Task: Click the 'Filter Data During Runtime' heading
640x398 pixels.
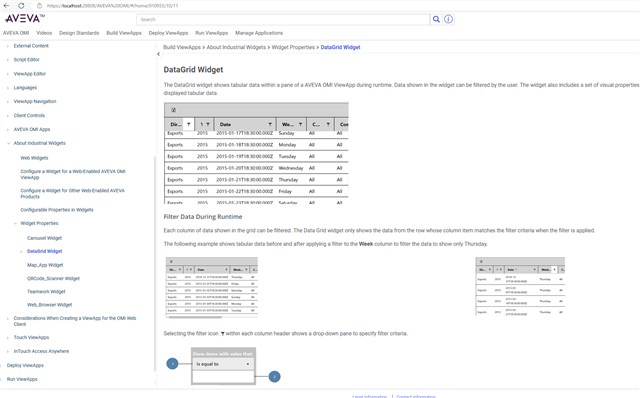Action: (203, 217)
